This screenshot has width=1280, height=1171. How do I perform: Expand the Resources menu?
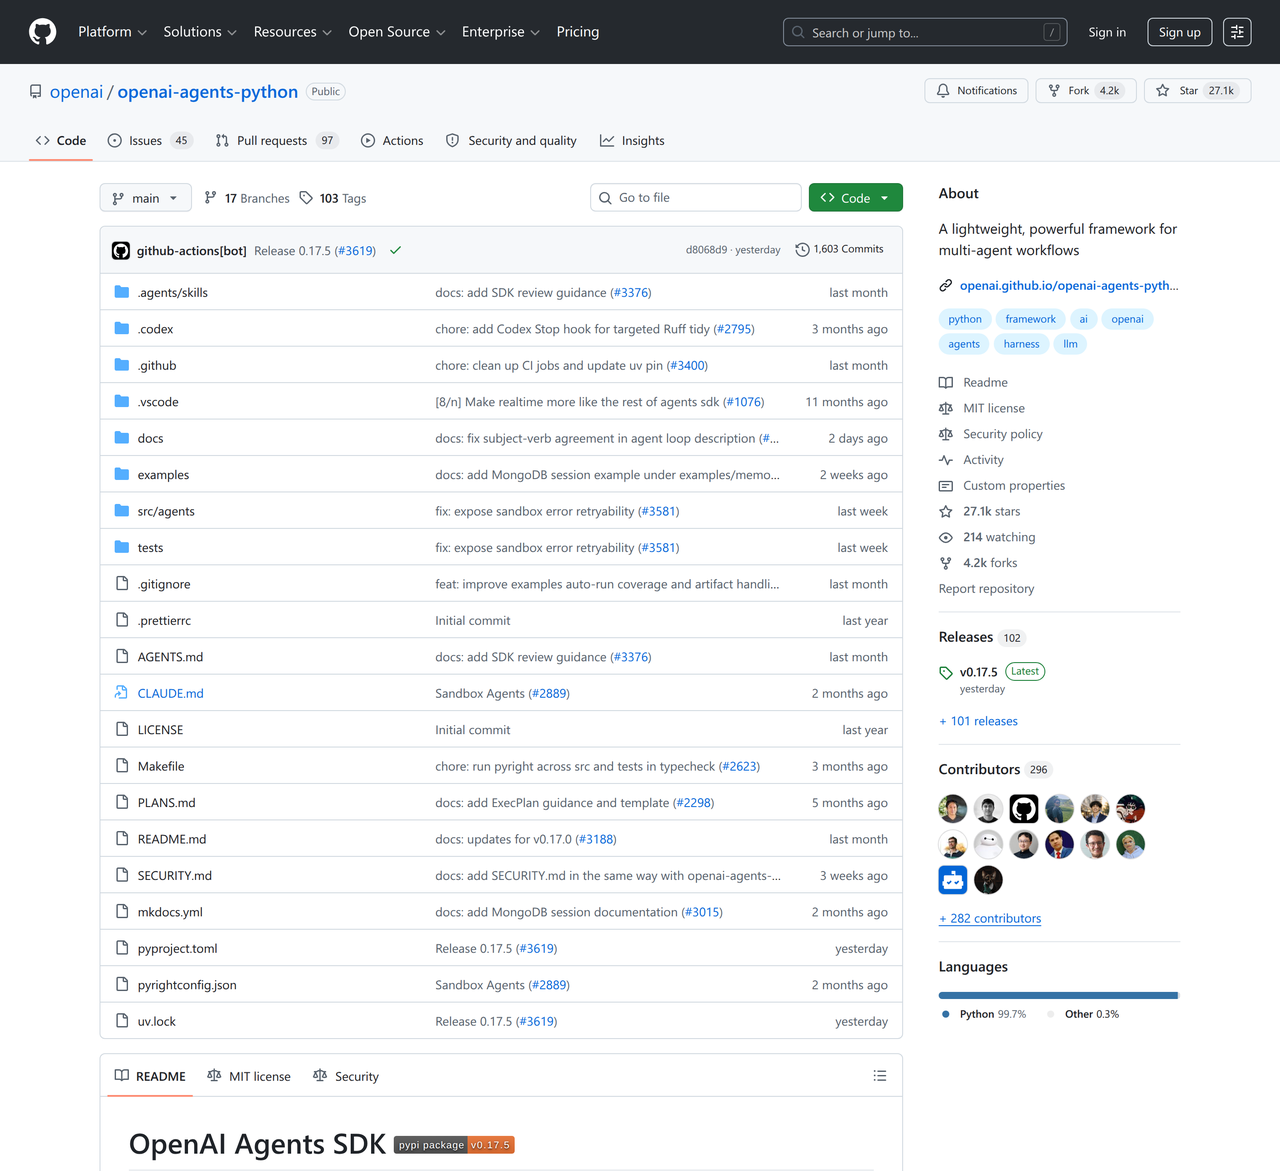[292, 32]
